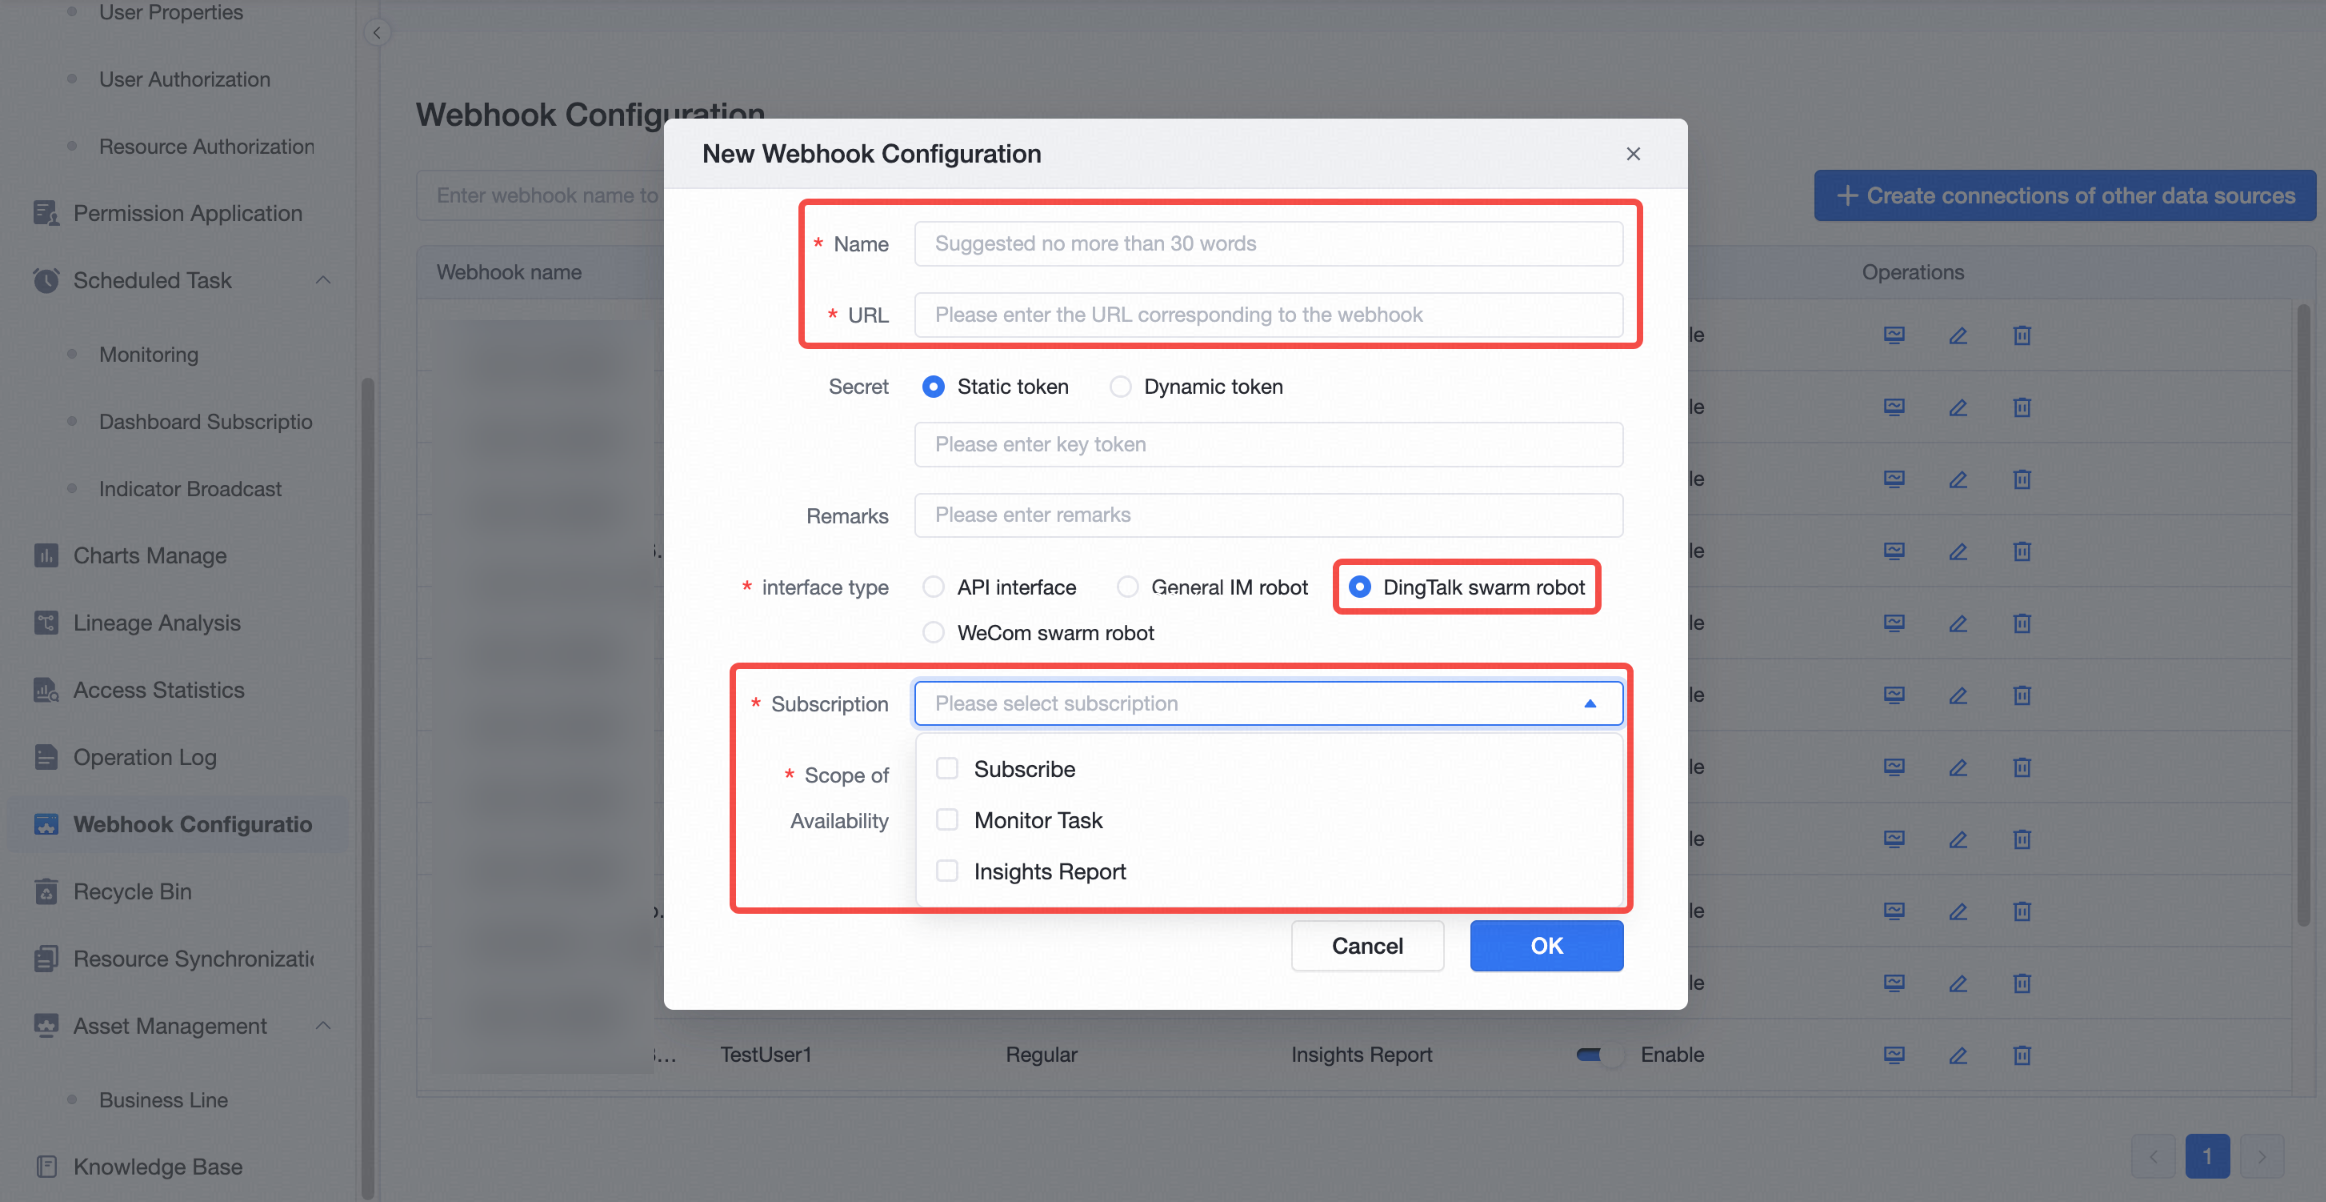Check the Monitor Task option
Image resolution: width=2326 pixels, height=1202 pixels.
[947, 820]
